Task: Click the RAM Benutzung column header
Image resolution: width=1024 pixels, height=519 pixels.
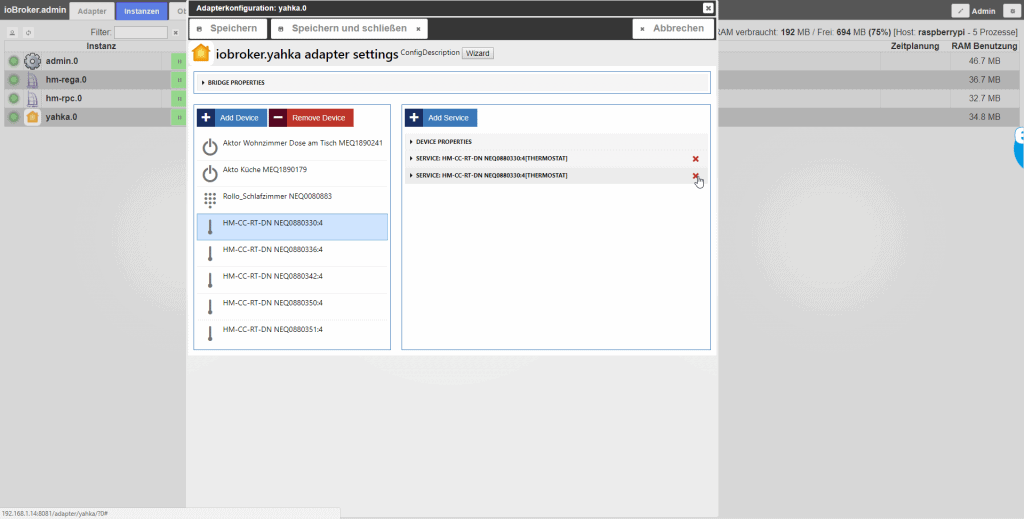Action: point(984,46)
